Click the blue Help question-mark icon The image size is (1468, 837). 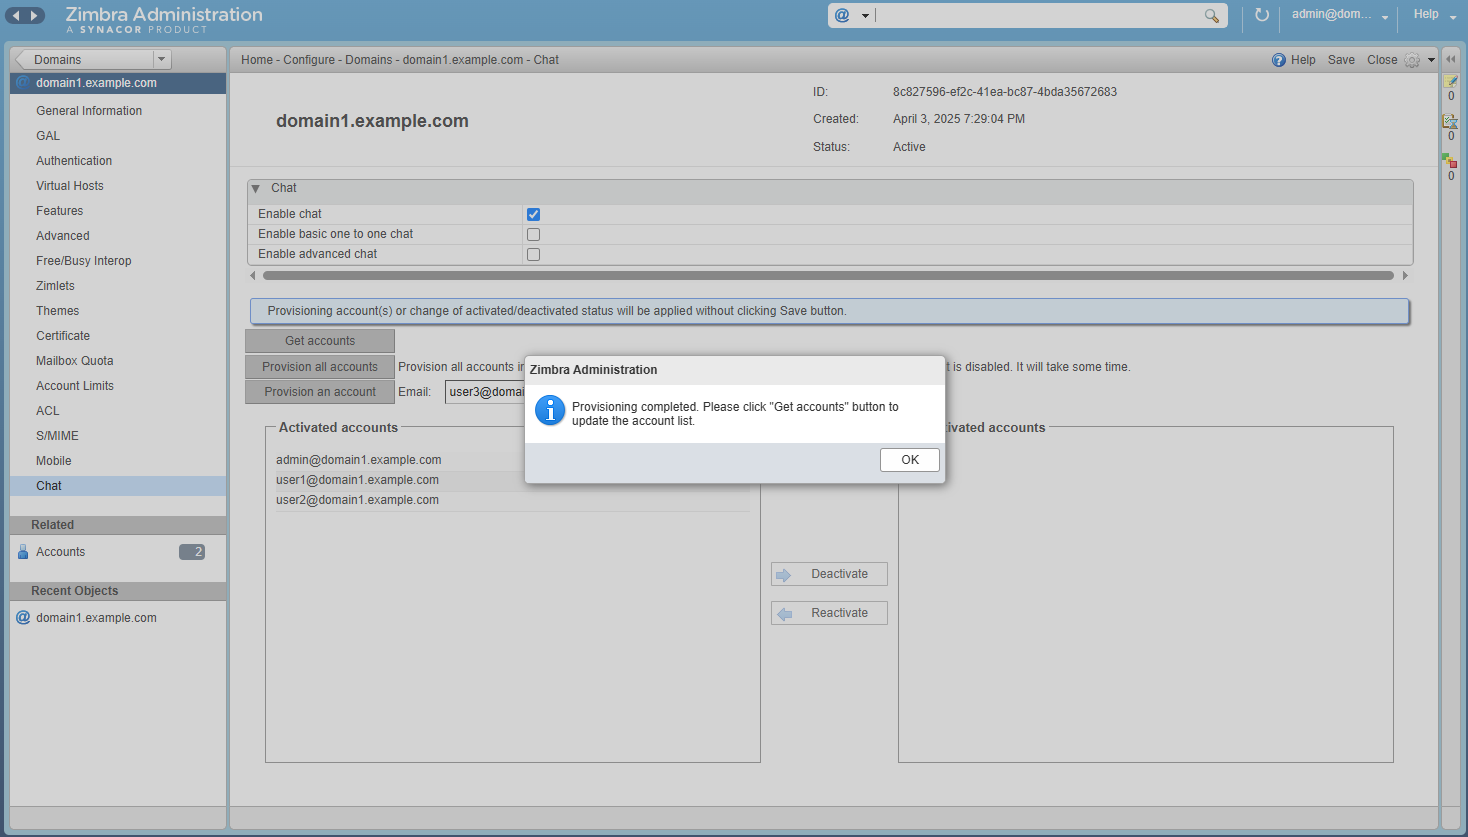pos(1279,60)
